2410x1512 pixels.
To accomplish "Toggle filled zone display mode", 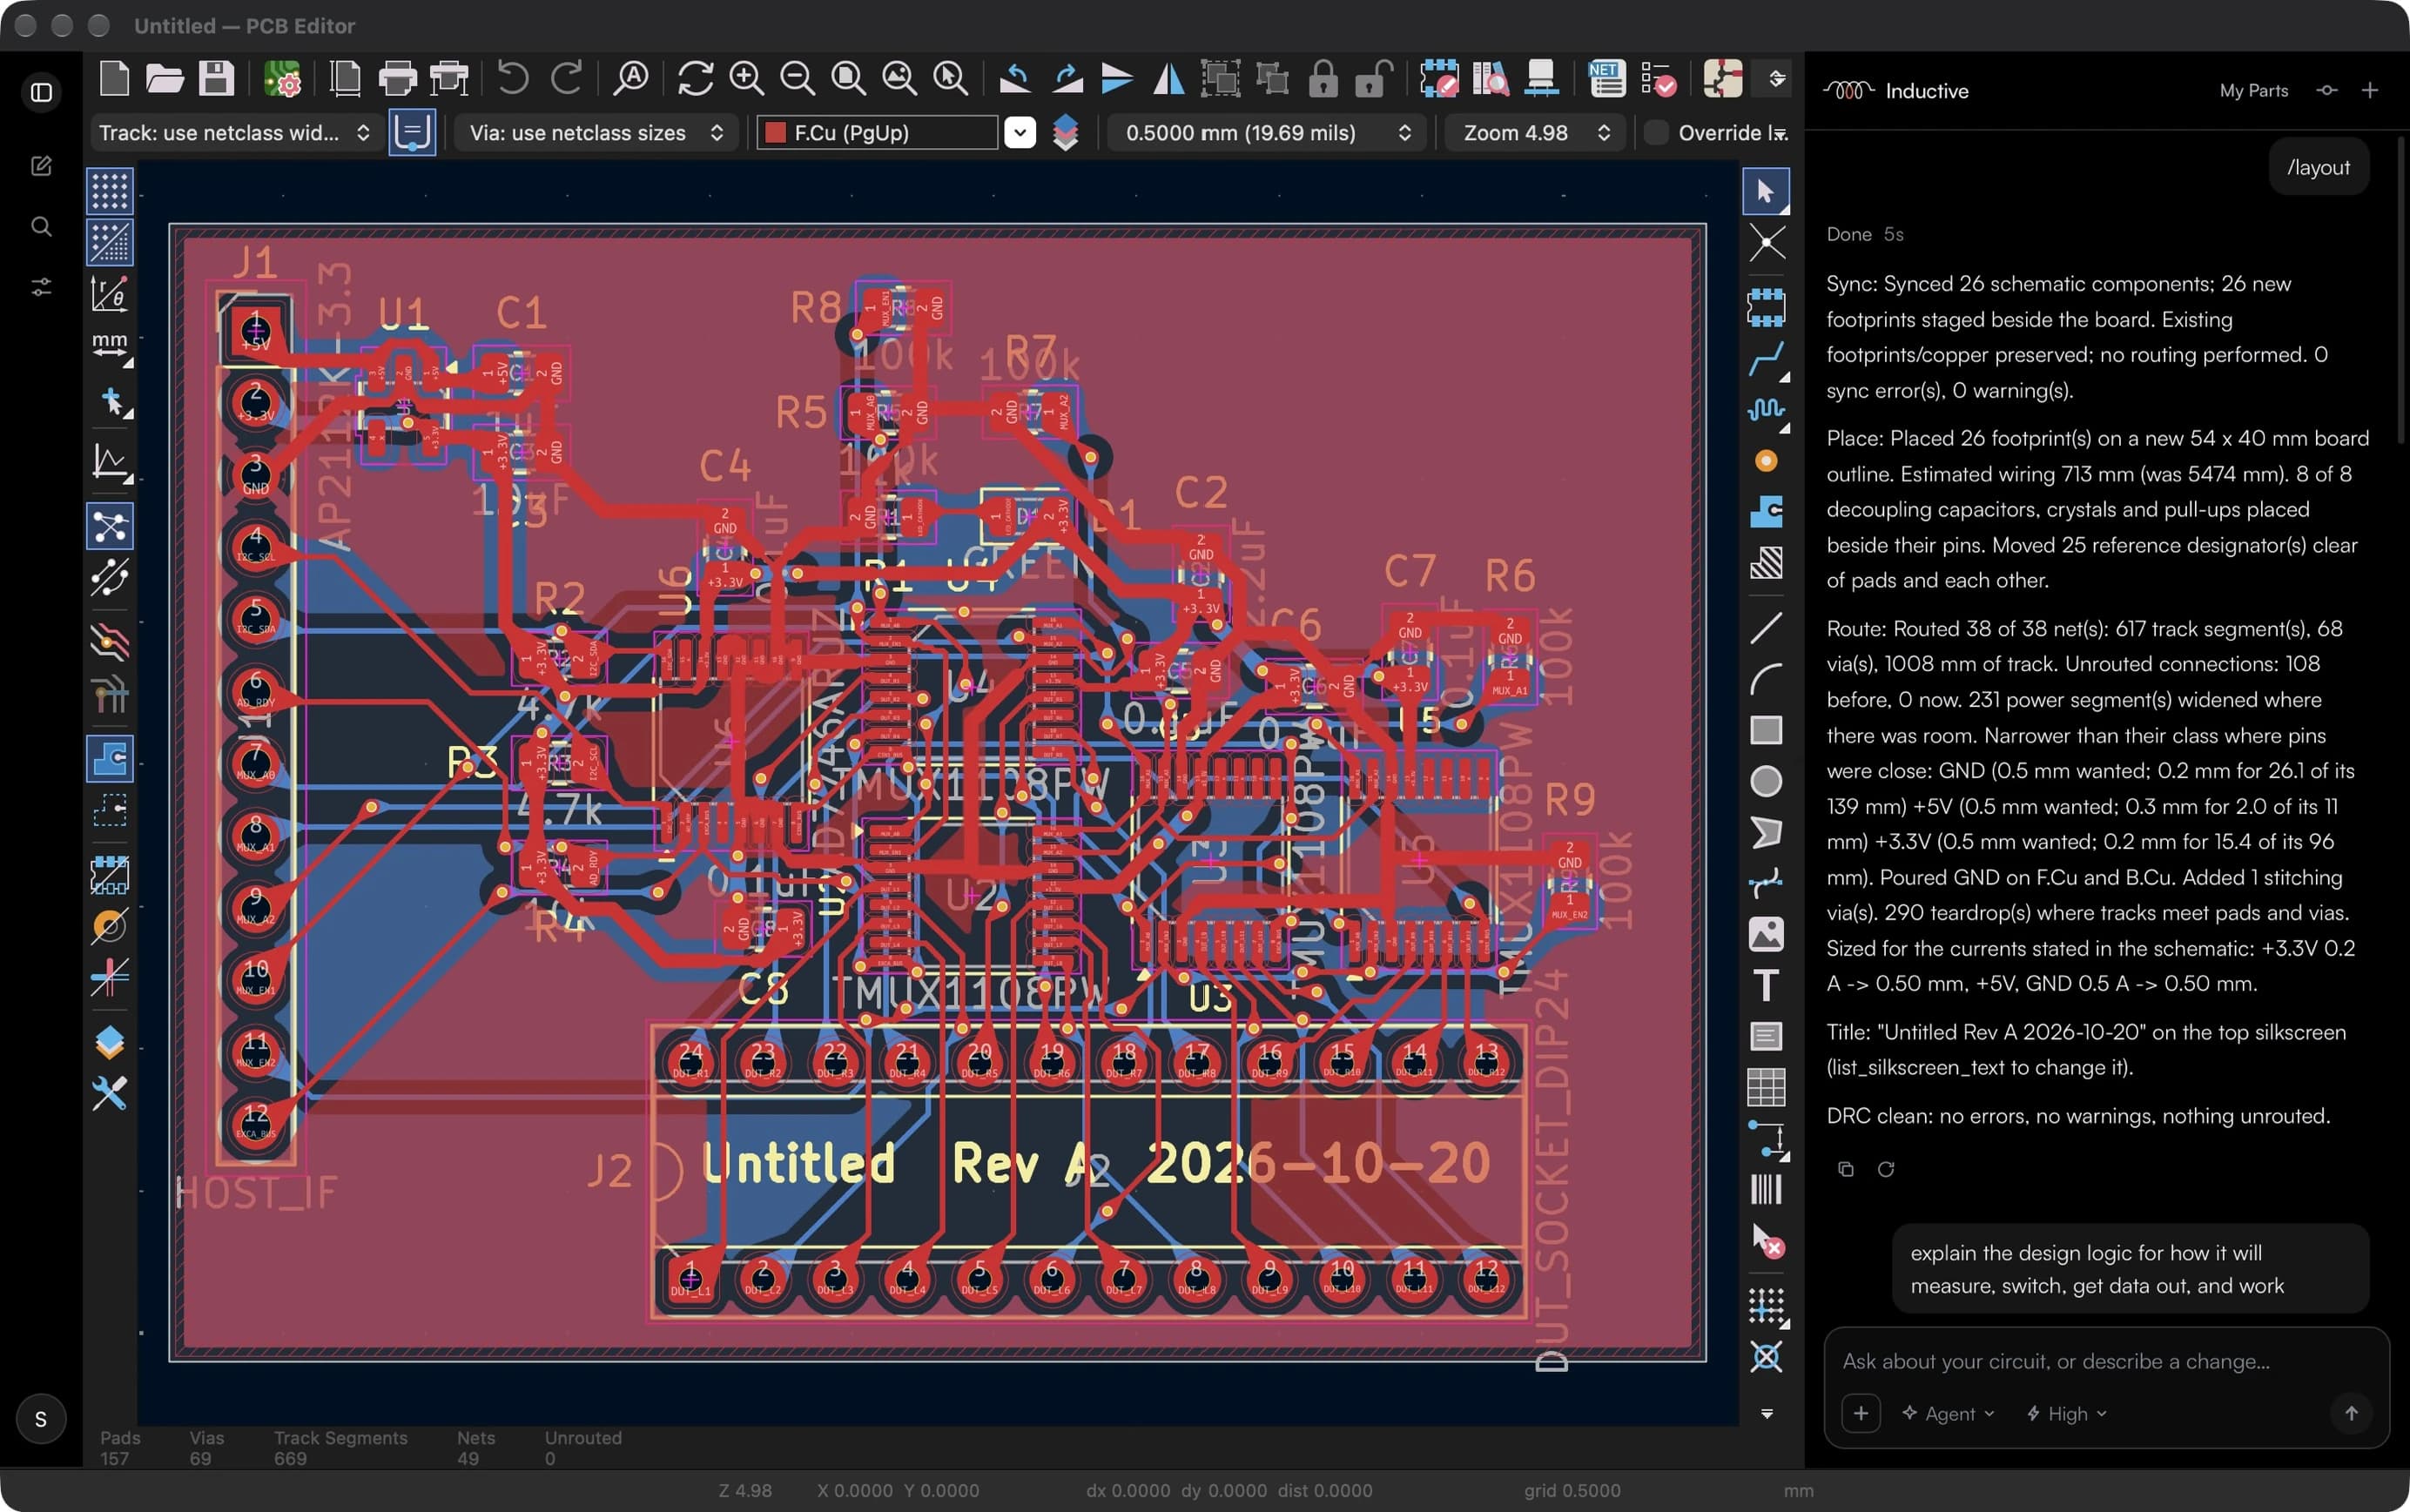I will tap(110, 759).
